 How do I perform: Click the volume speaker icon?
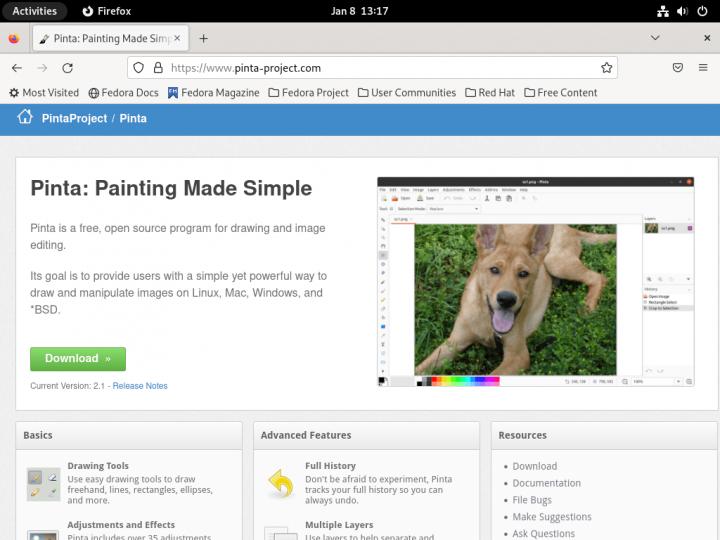pyautogui.click(x=682, y=11)
